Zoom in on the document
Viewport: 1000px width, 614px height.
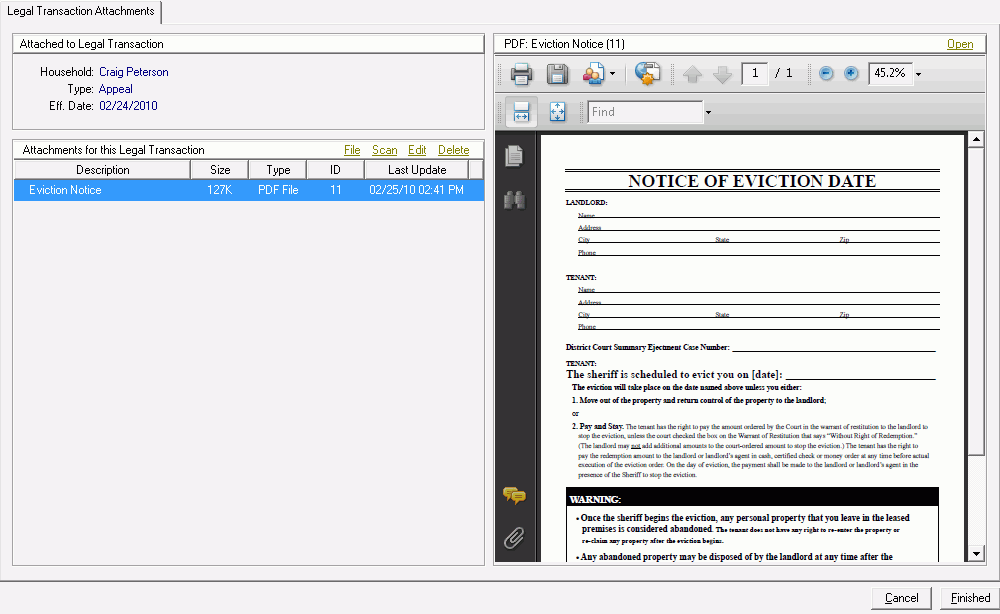pyautogui.click(x=851, y=73)
